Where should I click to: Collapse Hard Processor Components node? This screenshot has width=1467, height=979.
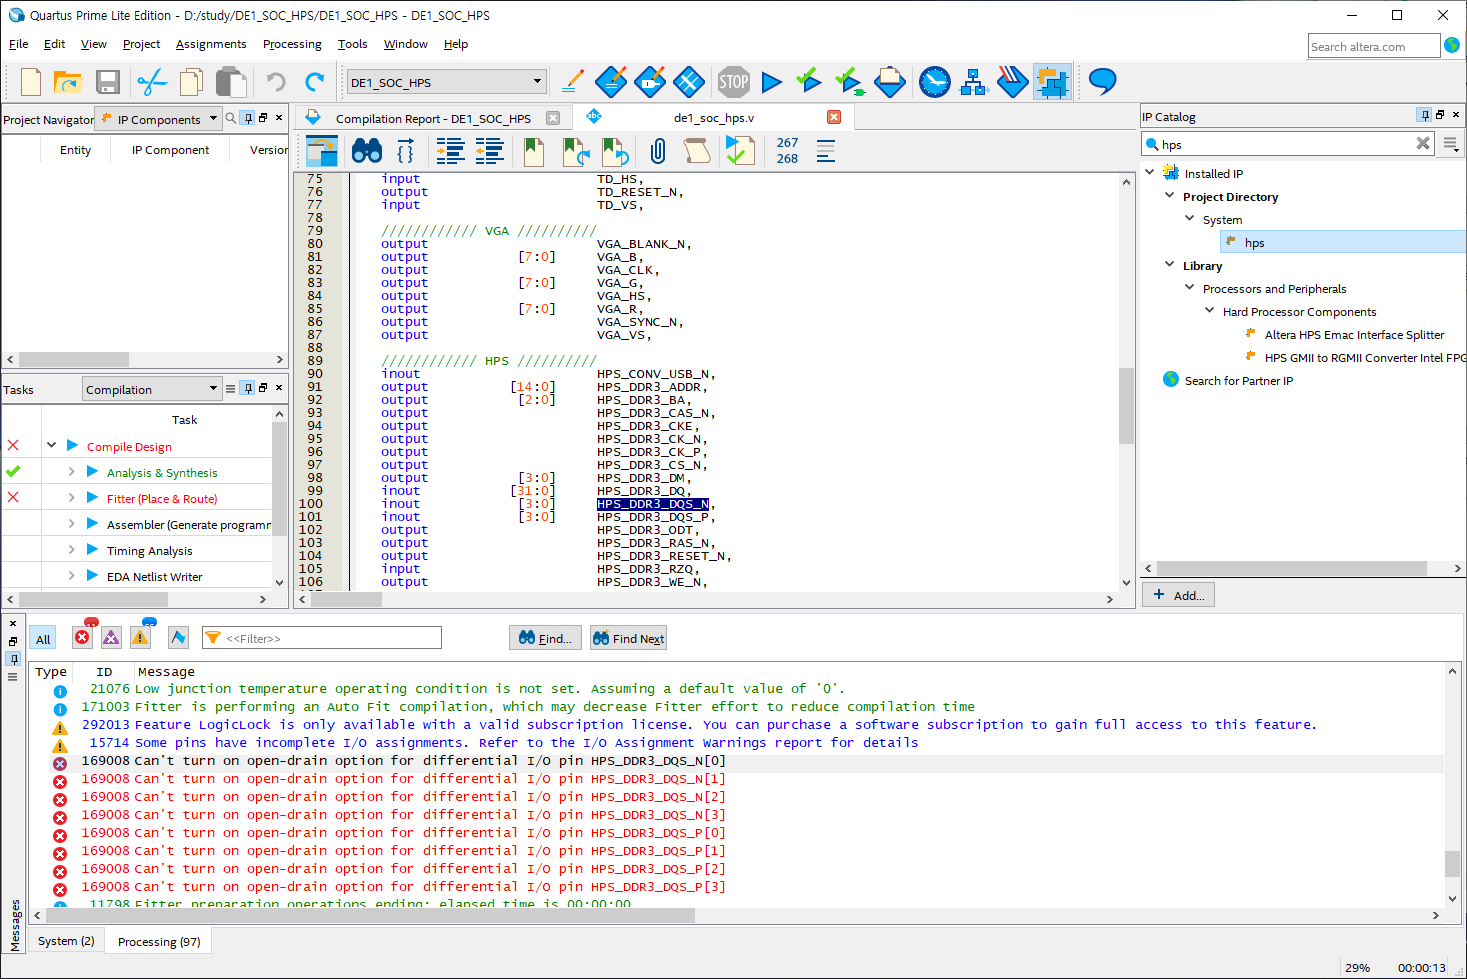tap(1210, 310)
